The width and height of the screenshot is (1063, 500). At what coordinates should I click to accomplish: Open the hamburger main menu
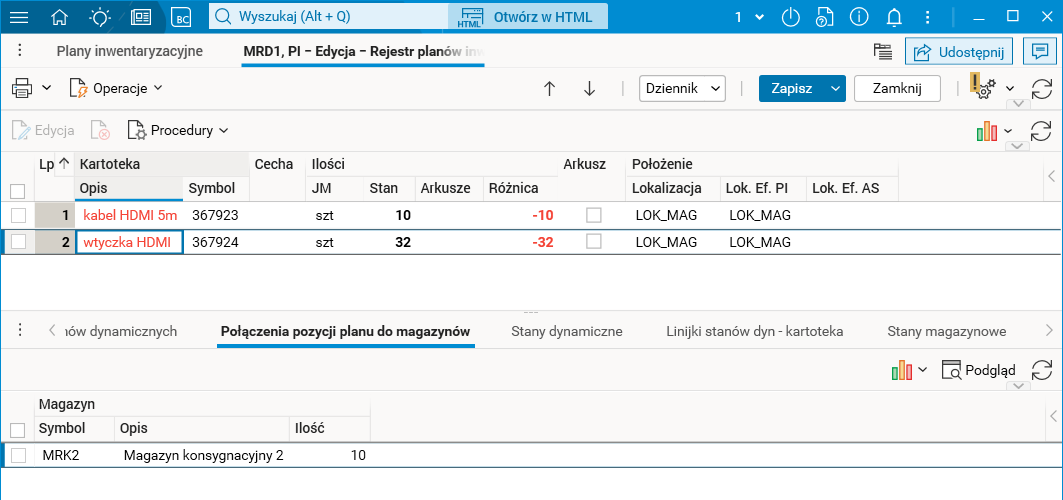pos(19,17)
